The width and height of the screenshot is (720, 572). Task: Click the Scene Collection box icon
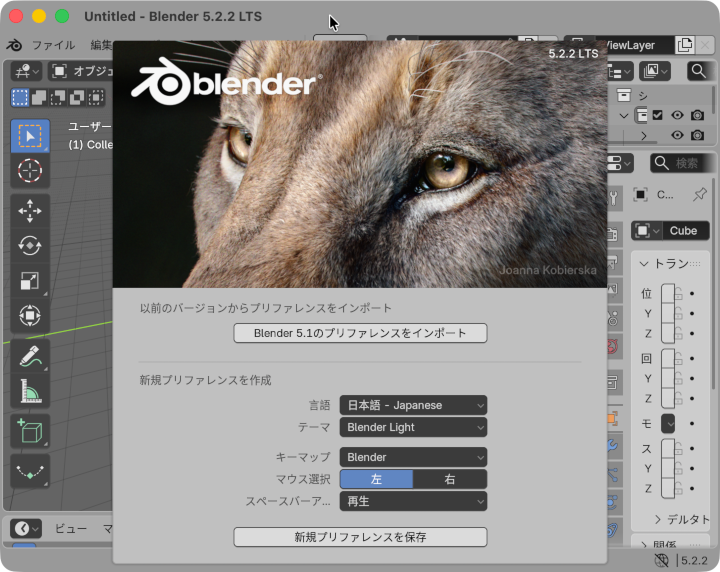(624, 95)
